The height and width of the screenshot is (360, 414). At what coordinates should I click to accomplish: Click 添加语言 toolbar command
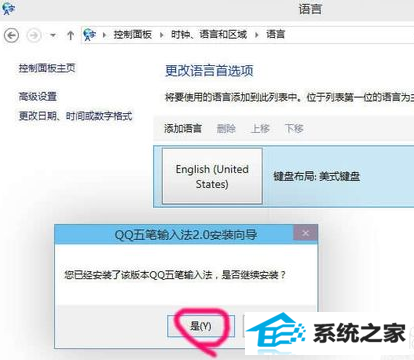183,128
